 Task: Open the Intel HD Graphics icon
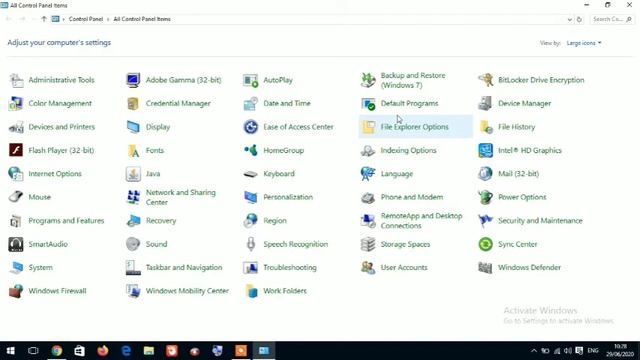point(485,151)
